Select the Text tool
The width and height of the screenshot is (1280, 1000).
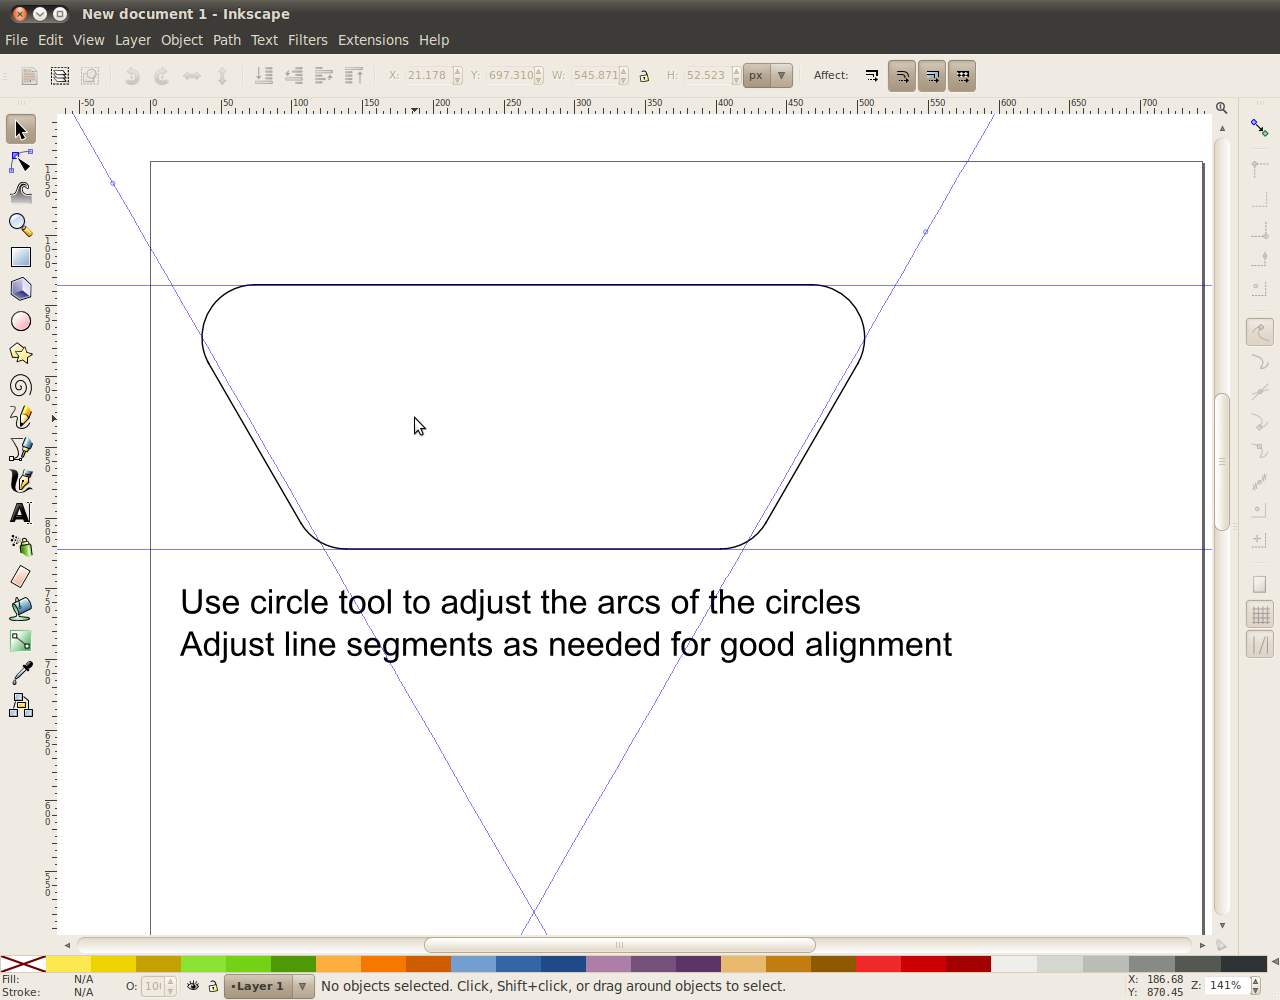point(21,513)
